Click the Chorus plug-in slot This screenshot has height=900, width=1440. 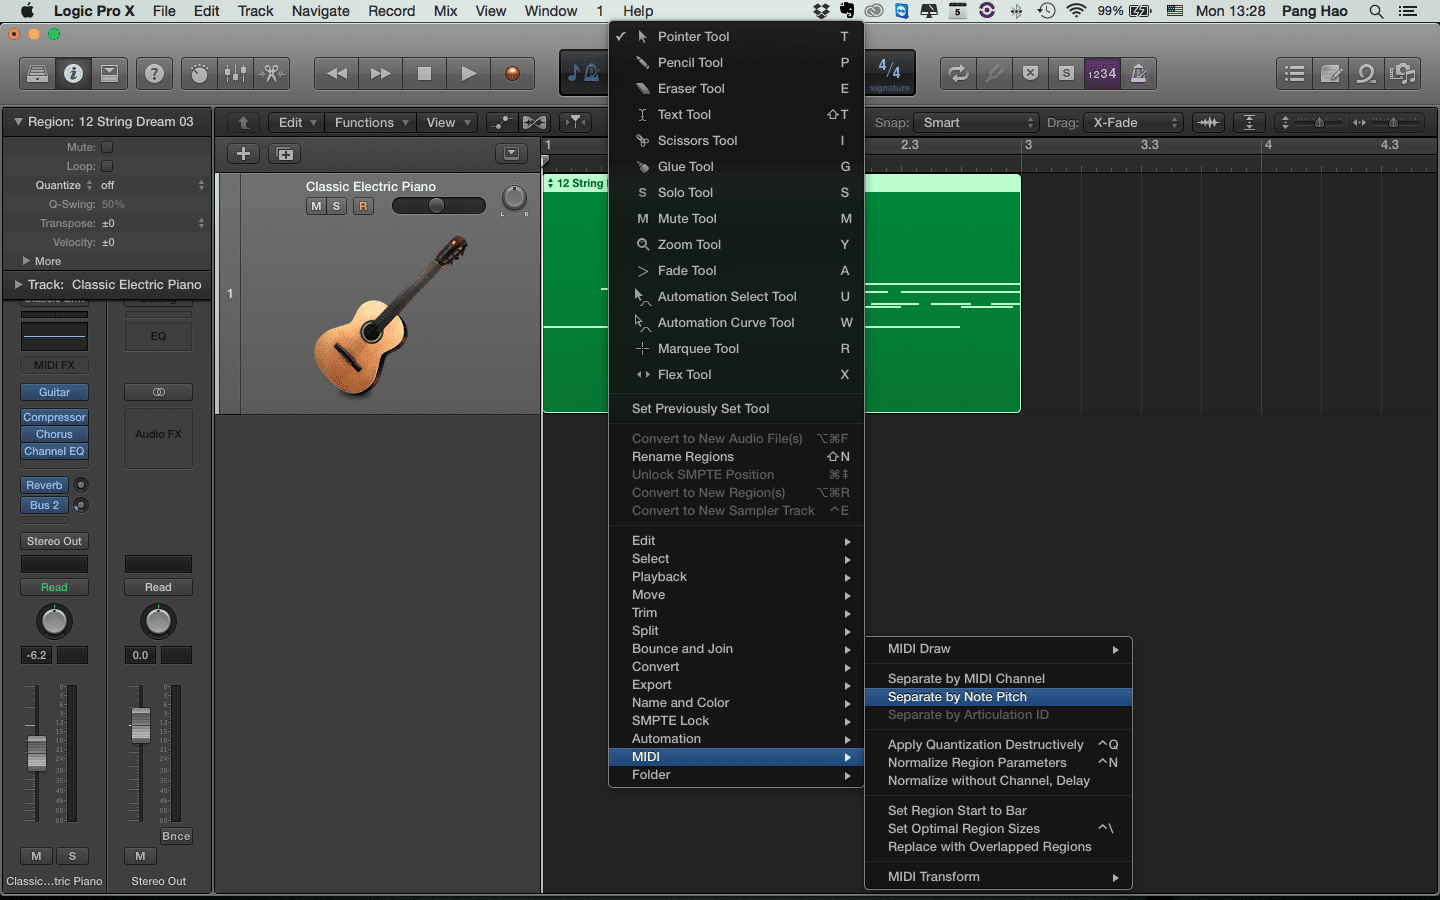tap(54, 434)
